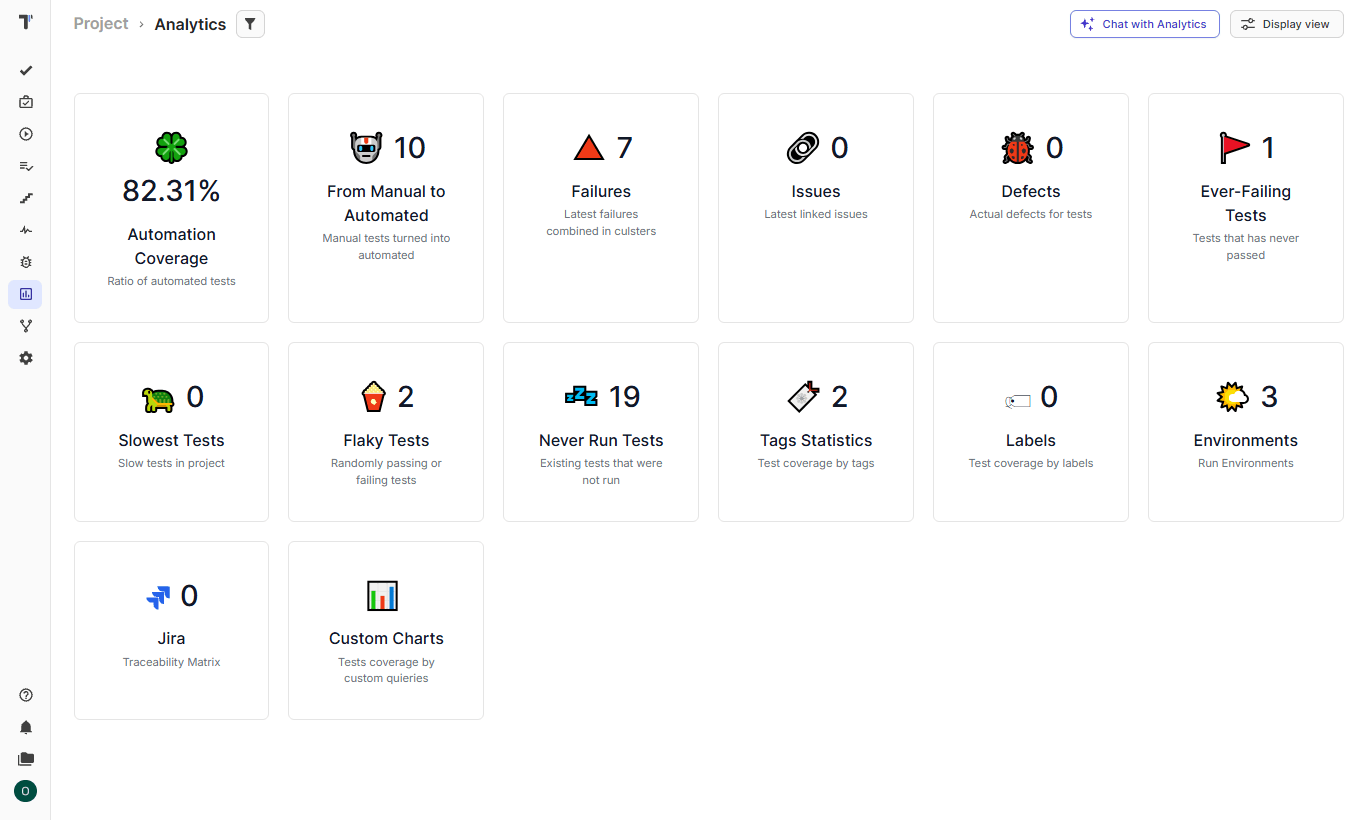Open the Help question mark icon
Screen dimensions: 1366x820
(26, 695)
